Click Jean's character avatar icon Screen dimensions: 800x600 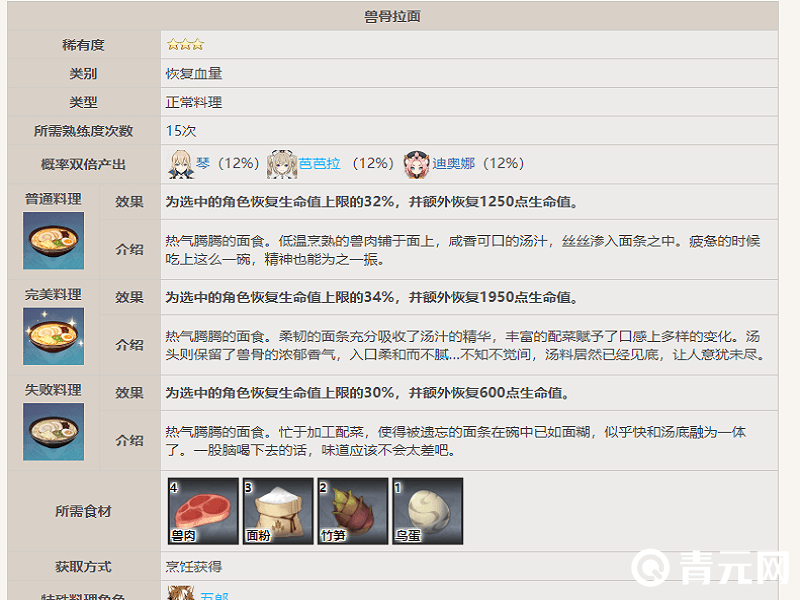(x=181, y=164)
